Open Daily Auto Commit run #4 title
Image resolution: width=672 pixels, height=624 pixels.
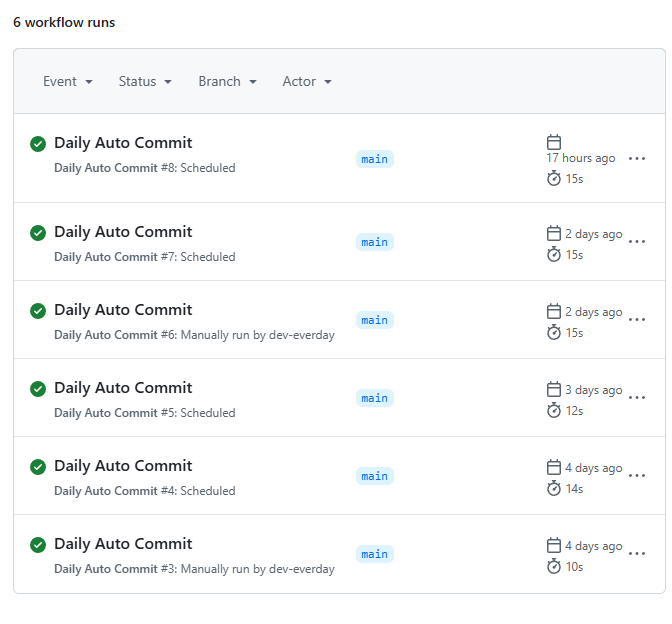click(x=123, y=466)
